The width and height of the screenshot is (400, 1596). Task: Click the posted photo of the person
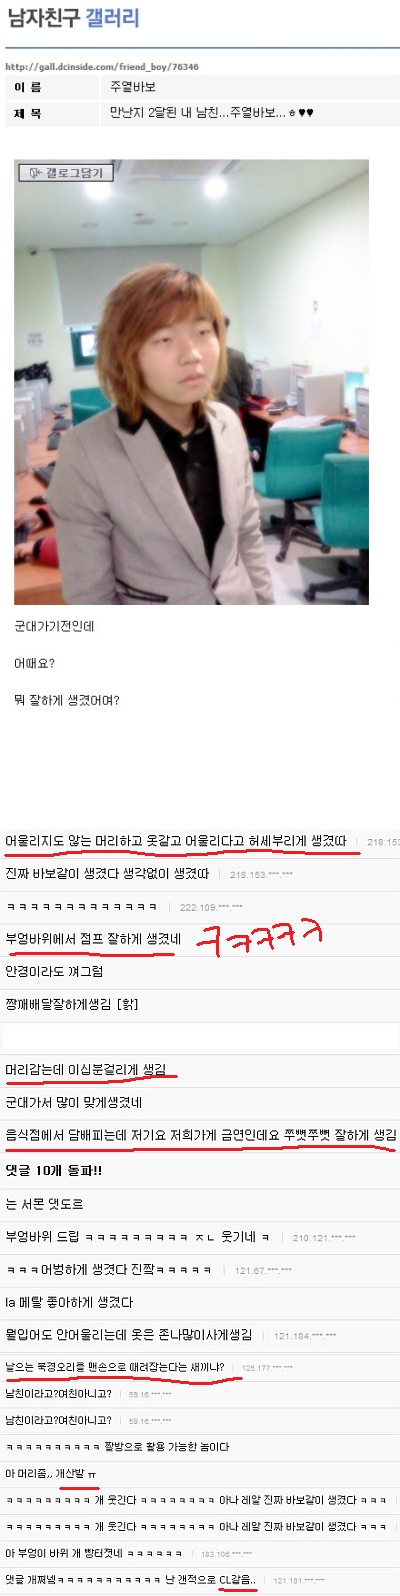[191, 382]
